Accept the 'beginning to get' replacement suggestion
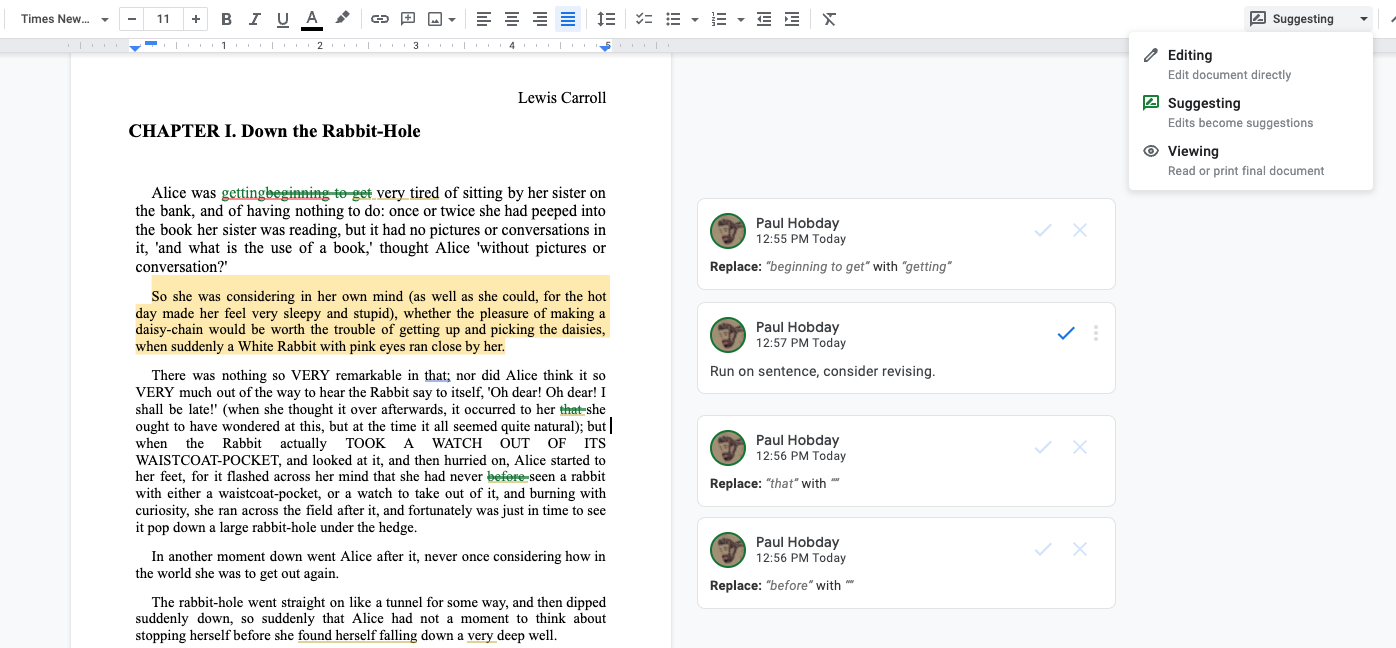The image size is (1396, 648). 1043,230
